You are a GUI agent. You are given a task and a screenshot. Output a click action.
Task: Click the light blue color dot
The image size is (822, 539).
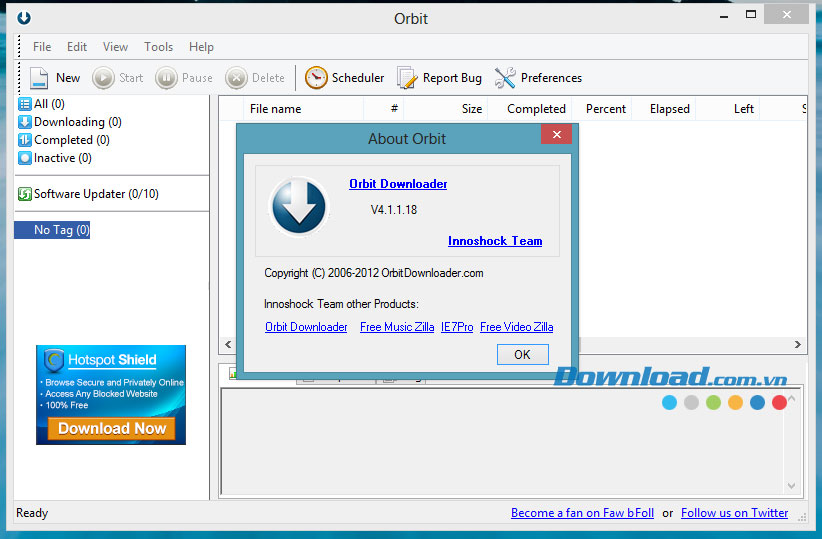669,403
